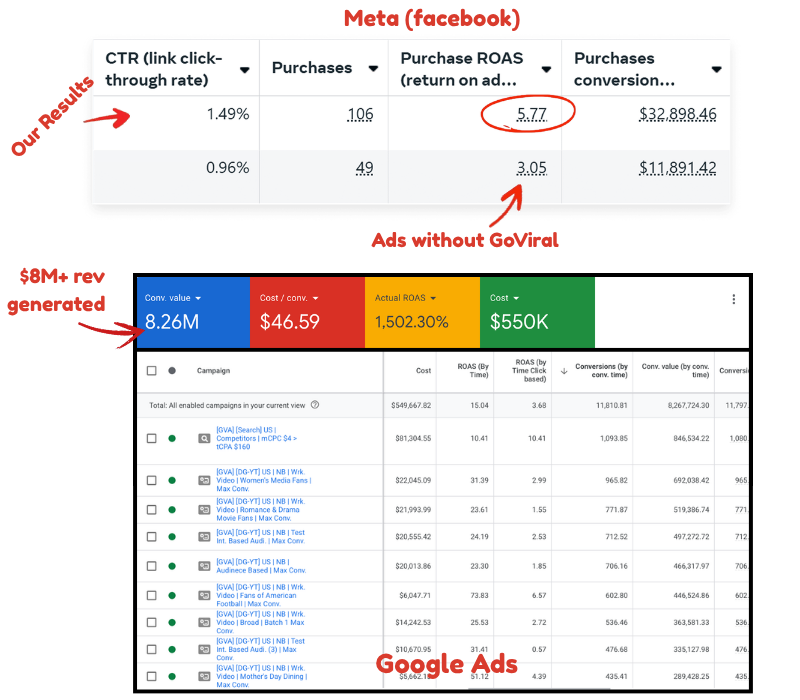
Task: Sort by the Cost column header
Action: click(423, 370)
